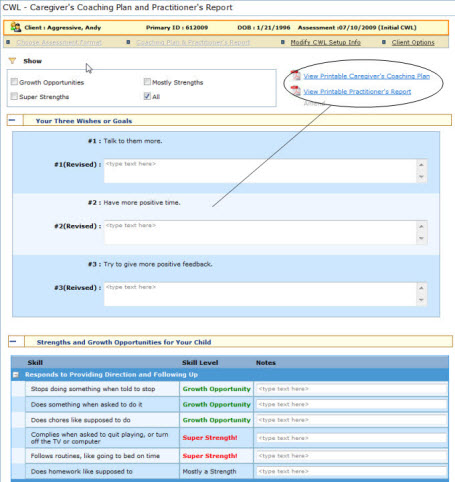Image resolution: width=455 pixels, height=482 pixels.
Task: Collapse Strengths and Growth Opportunities for Your Child
Action: point(13,341)
